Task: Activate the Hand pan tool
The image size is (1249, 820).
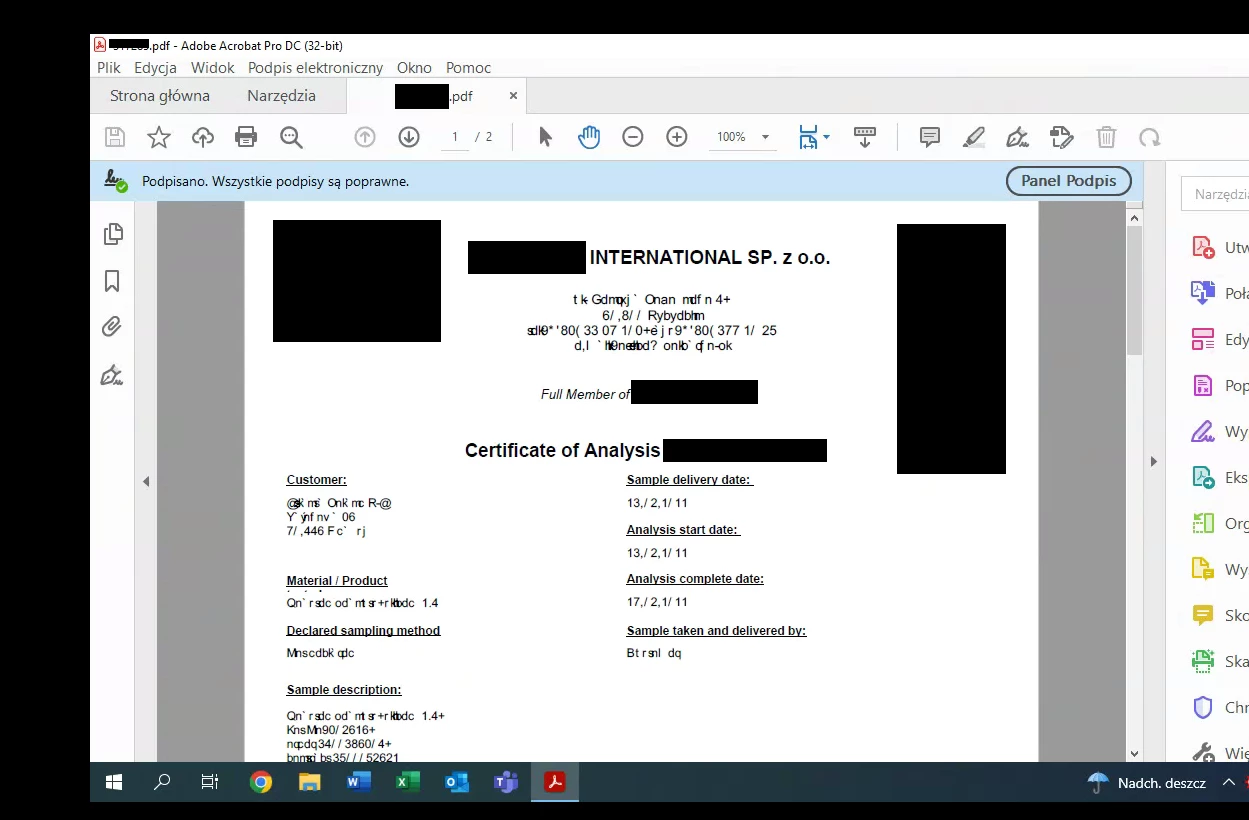Action: (589, 137)
